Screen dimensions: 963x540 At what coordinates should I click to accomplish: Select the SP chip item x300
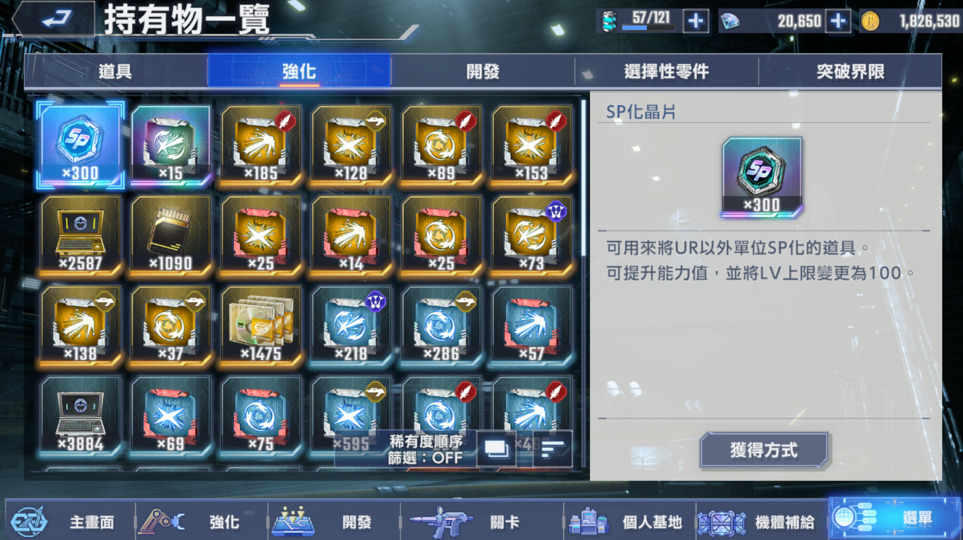[x=80, y=146]
